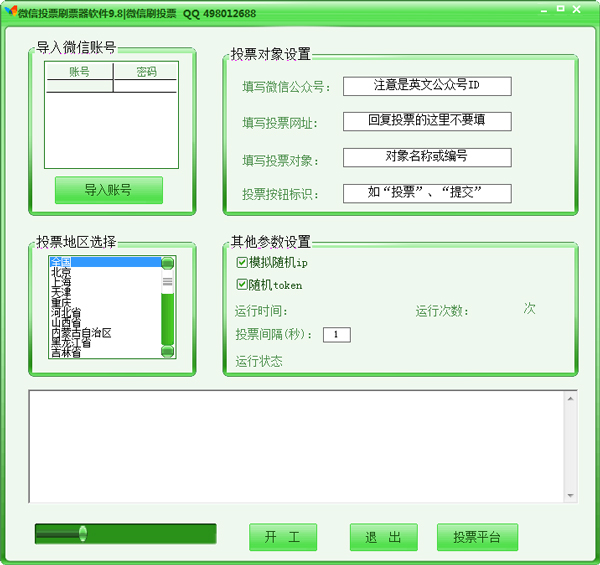Click the 密码 column header
Screen dimensions: 600x565
[x=146, y=72]
